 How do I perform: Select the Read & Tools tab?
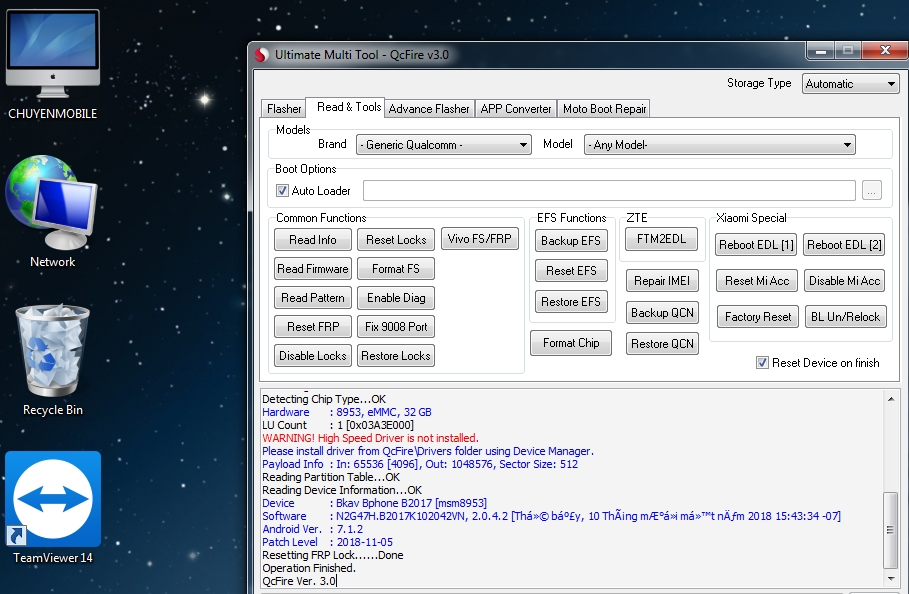coord(348,107)
